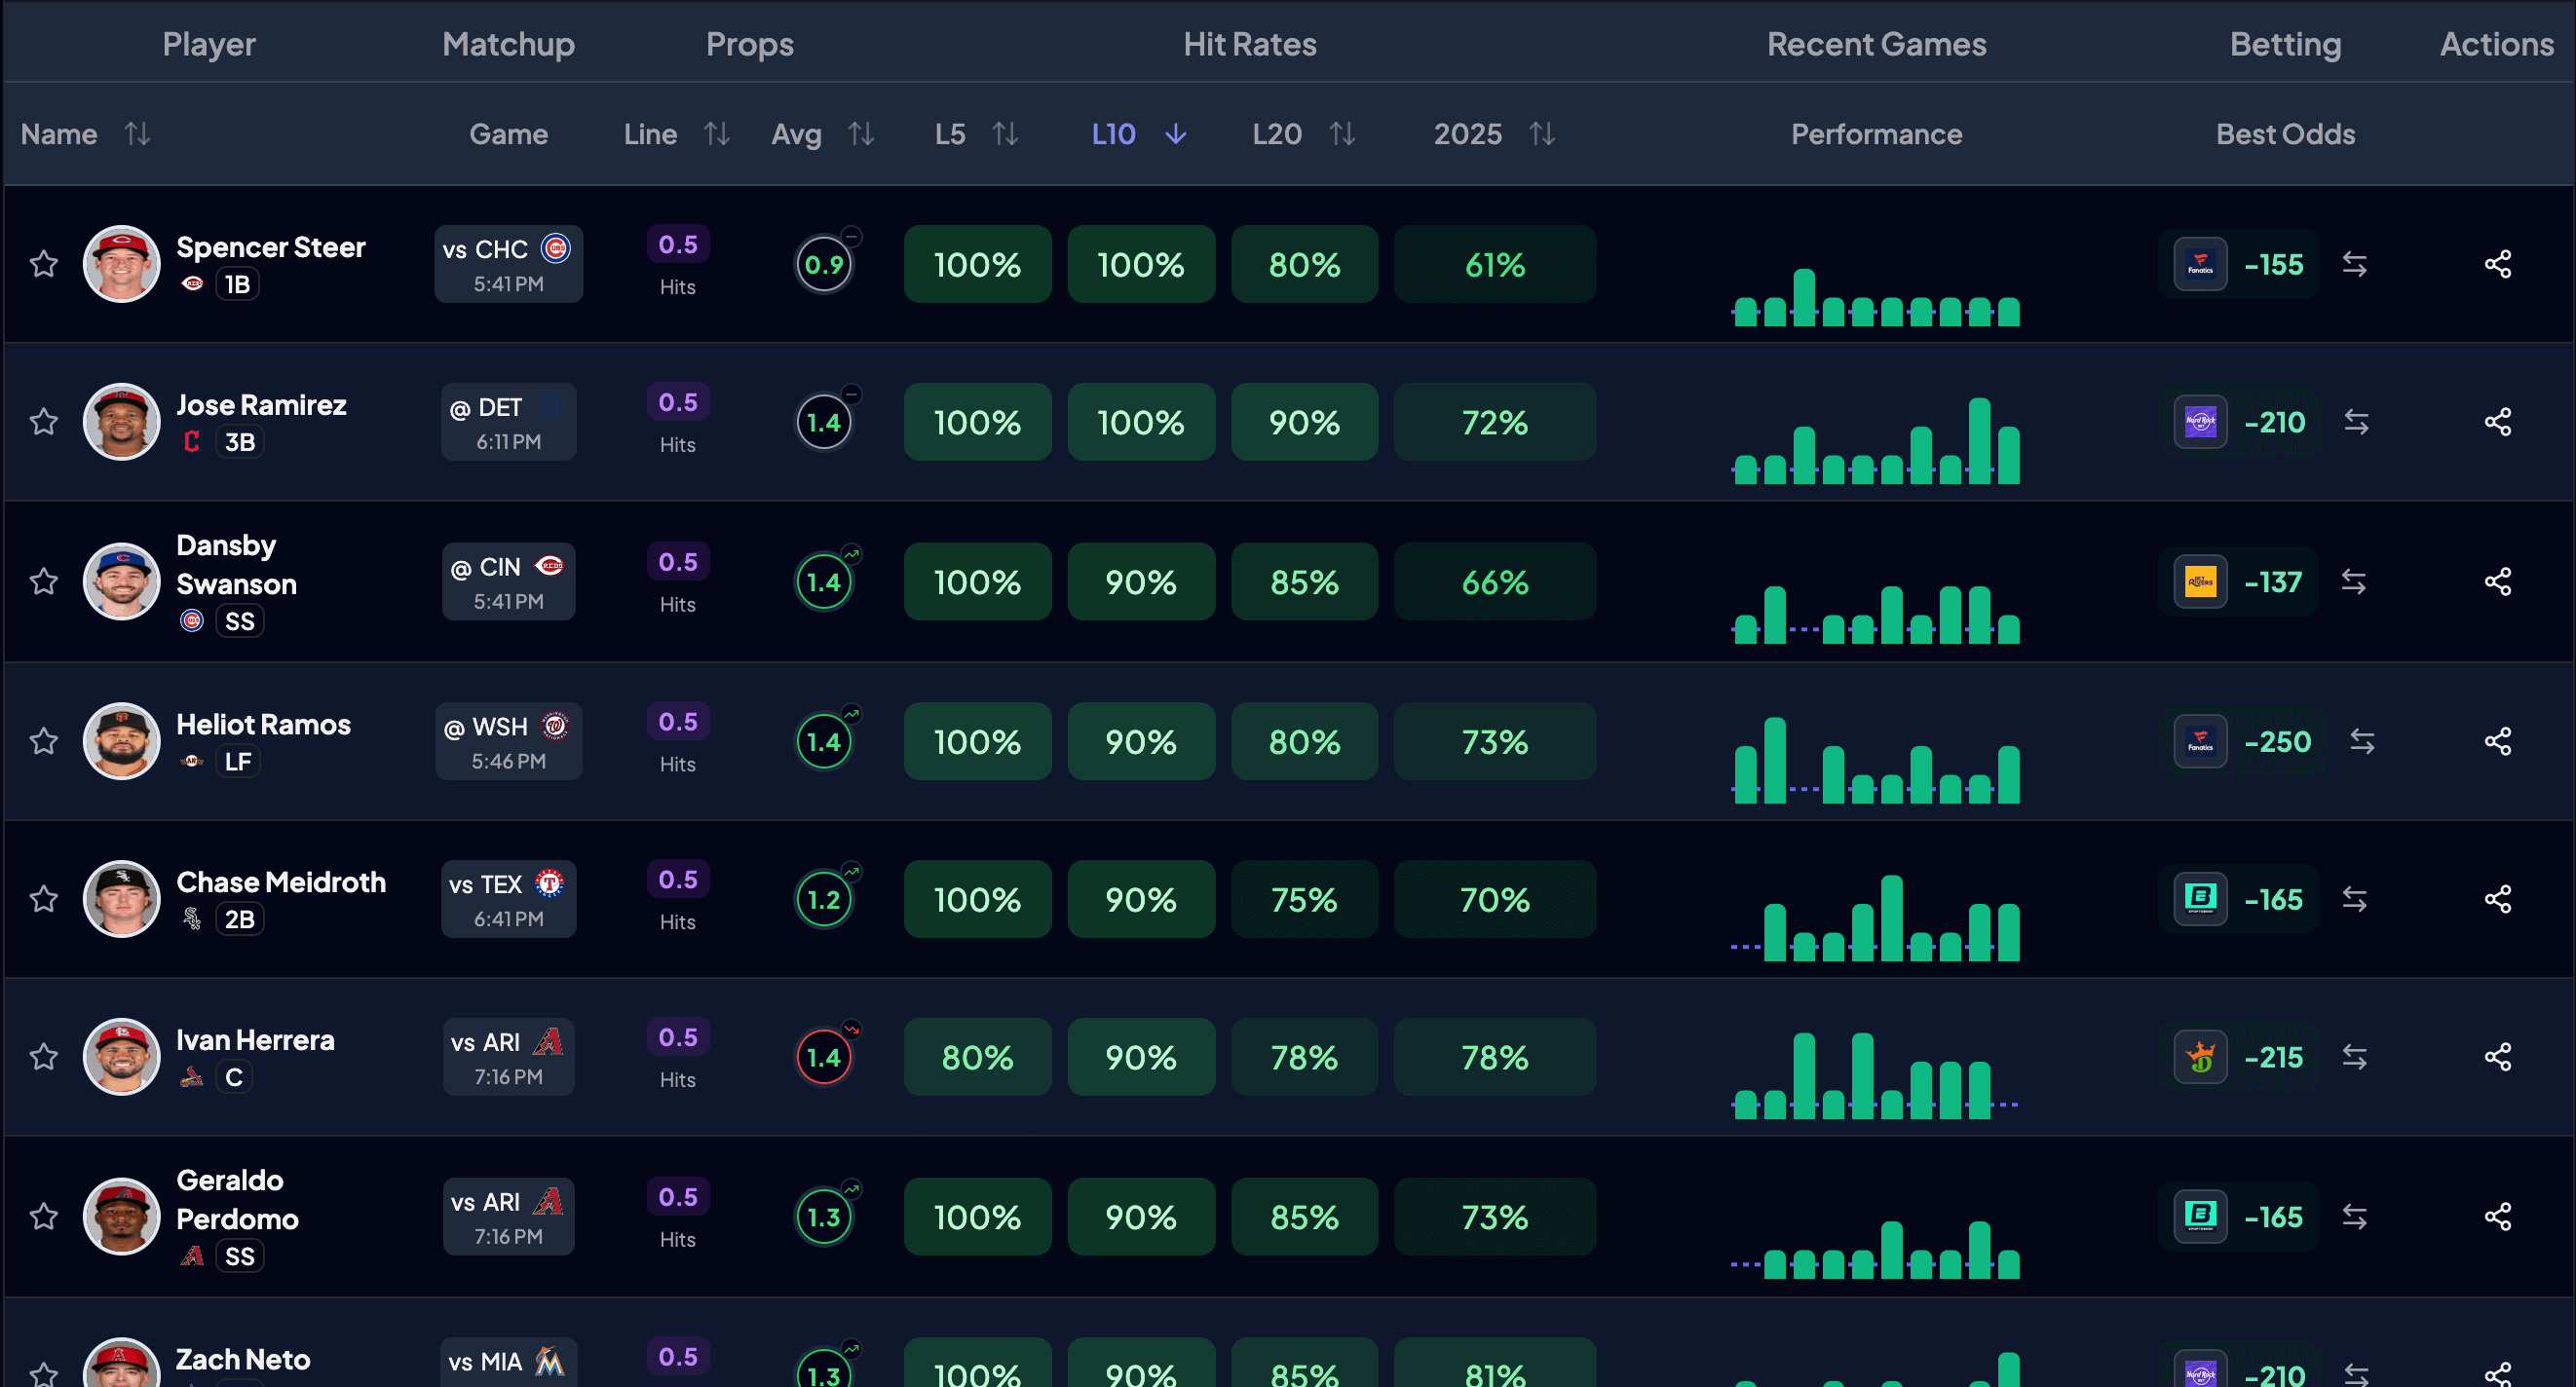
Task: Click Spencer Steer's player headshot
Action: pos(121,264)
